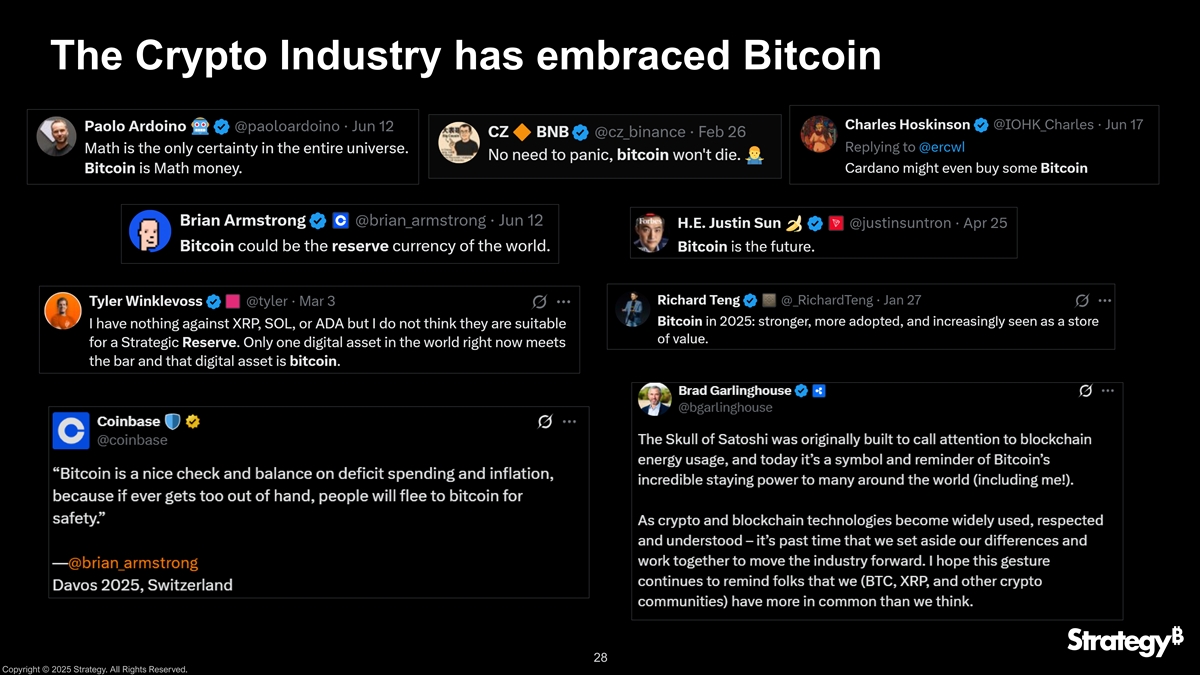Open the @ercwl mention link
This screenshot has height=675, width=1200.
(941, 147)
